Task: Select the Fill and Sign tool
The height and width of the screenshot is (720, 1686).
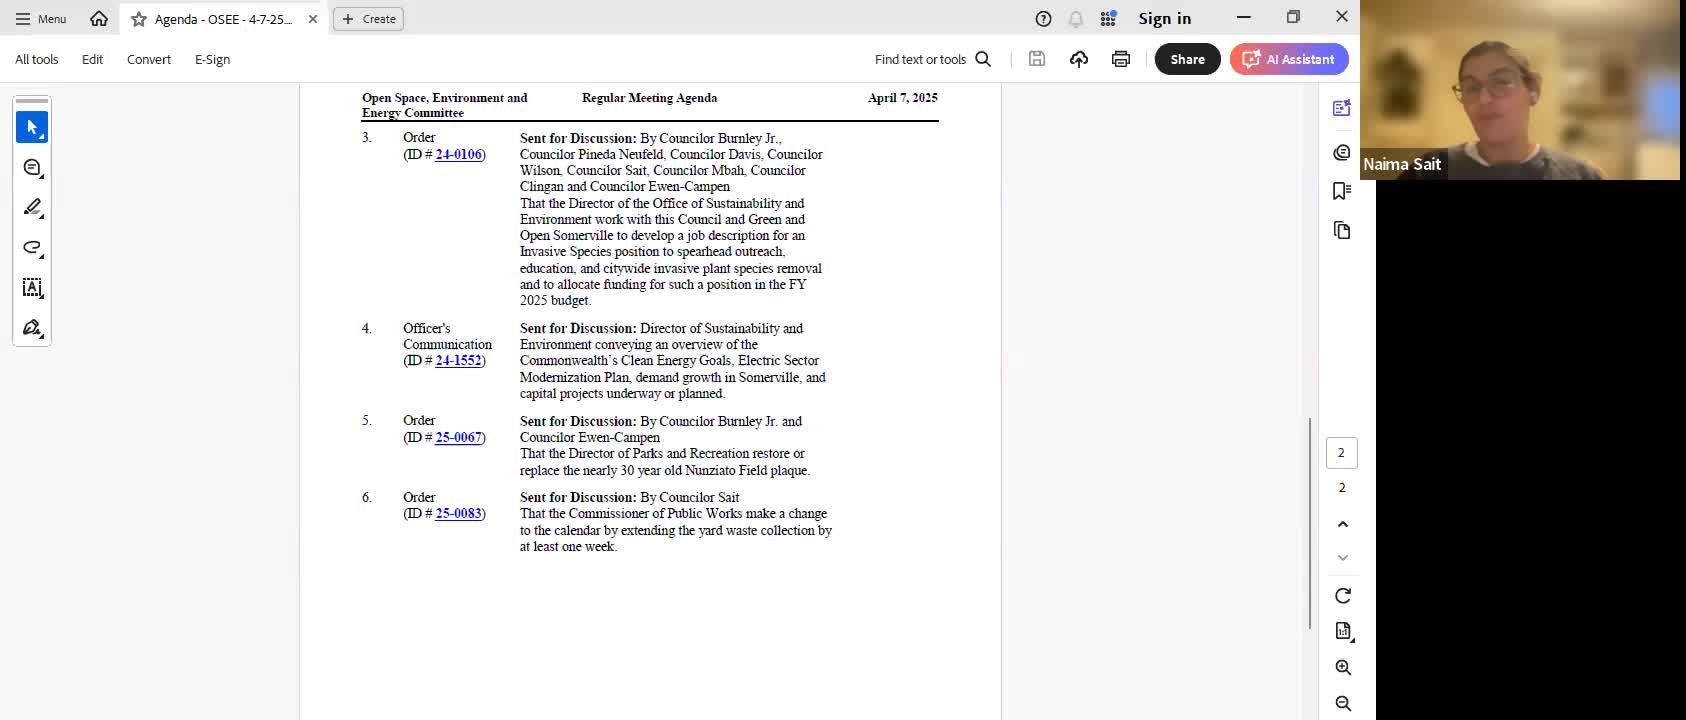Action: [x=32, y=327]
